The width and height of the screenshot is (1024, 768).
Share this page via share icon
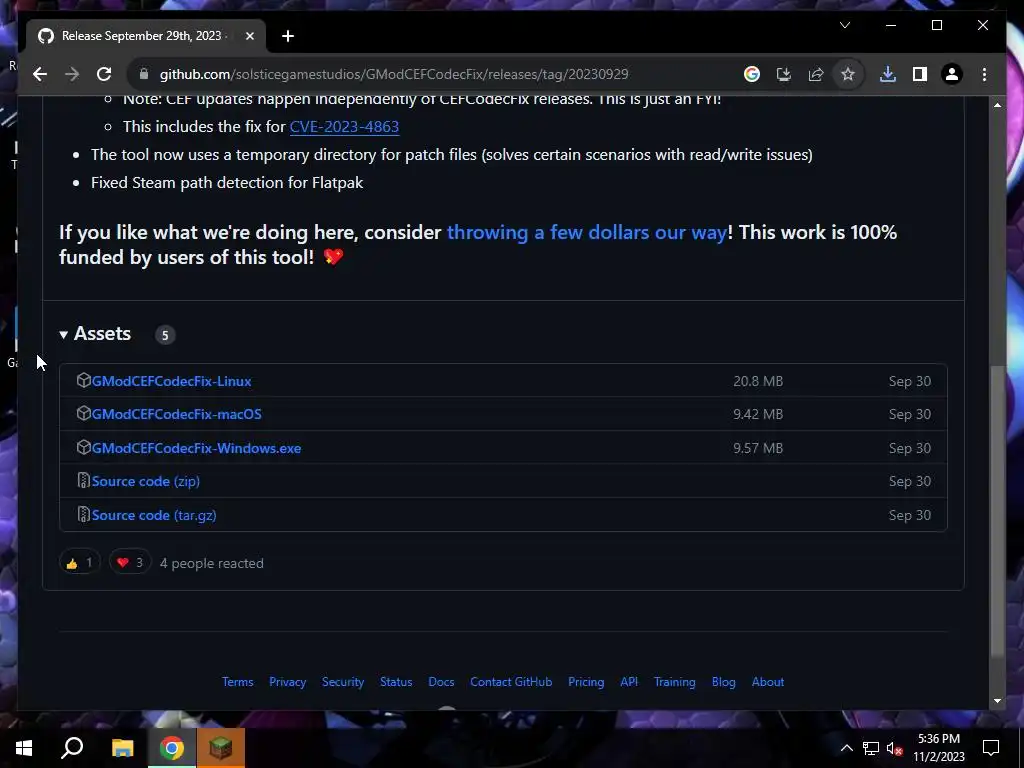point(816,74)
